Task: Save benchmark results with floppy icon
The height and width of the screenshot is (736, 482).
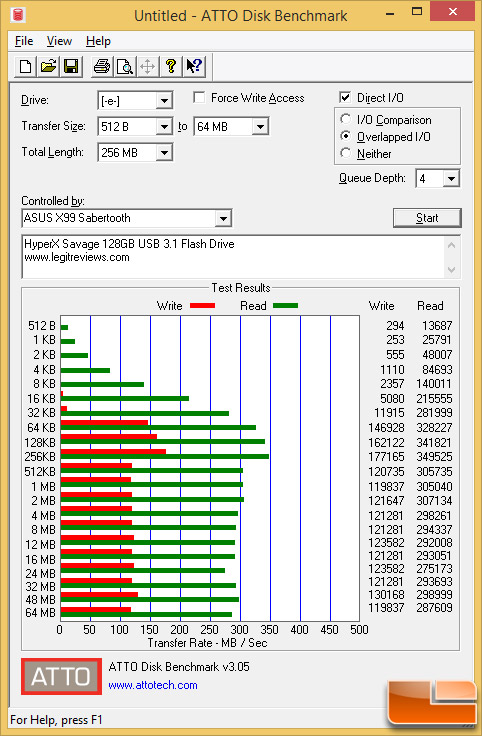Action: coord(71,66)
